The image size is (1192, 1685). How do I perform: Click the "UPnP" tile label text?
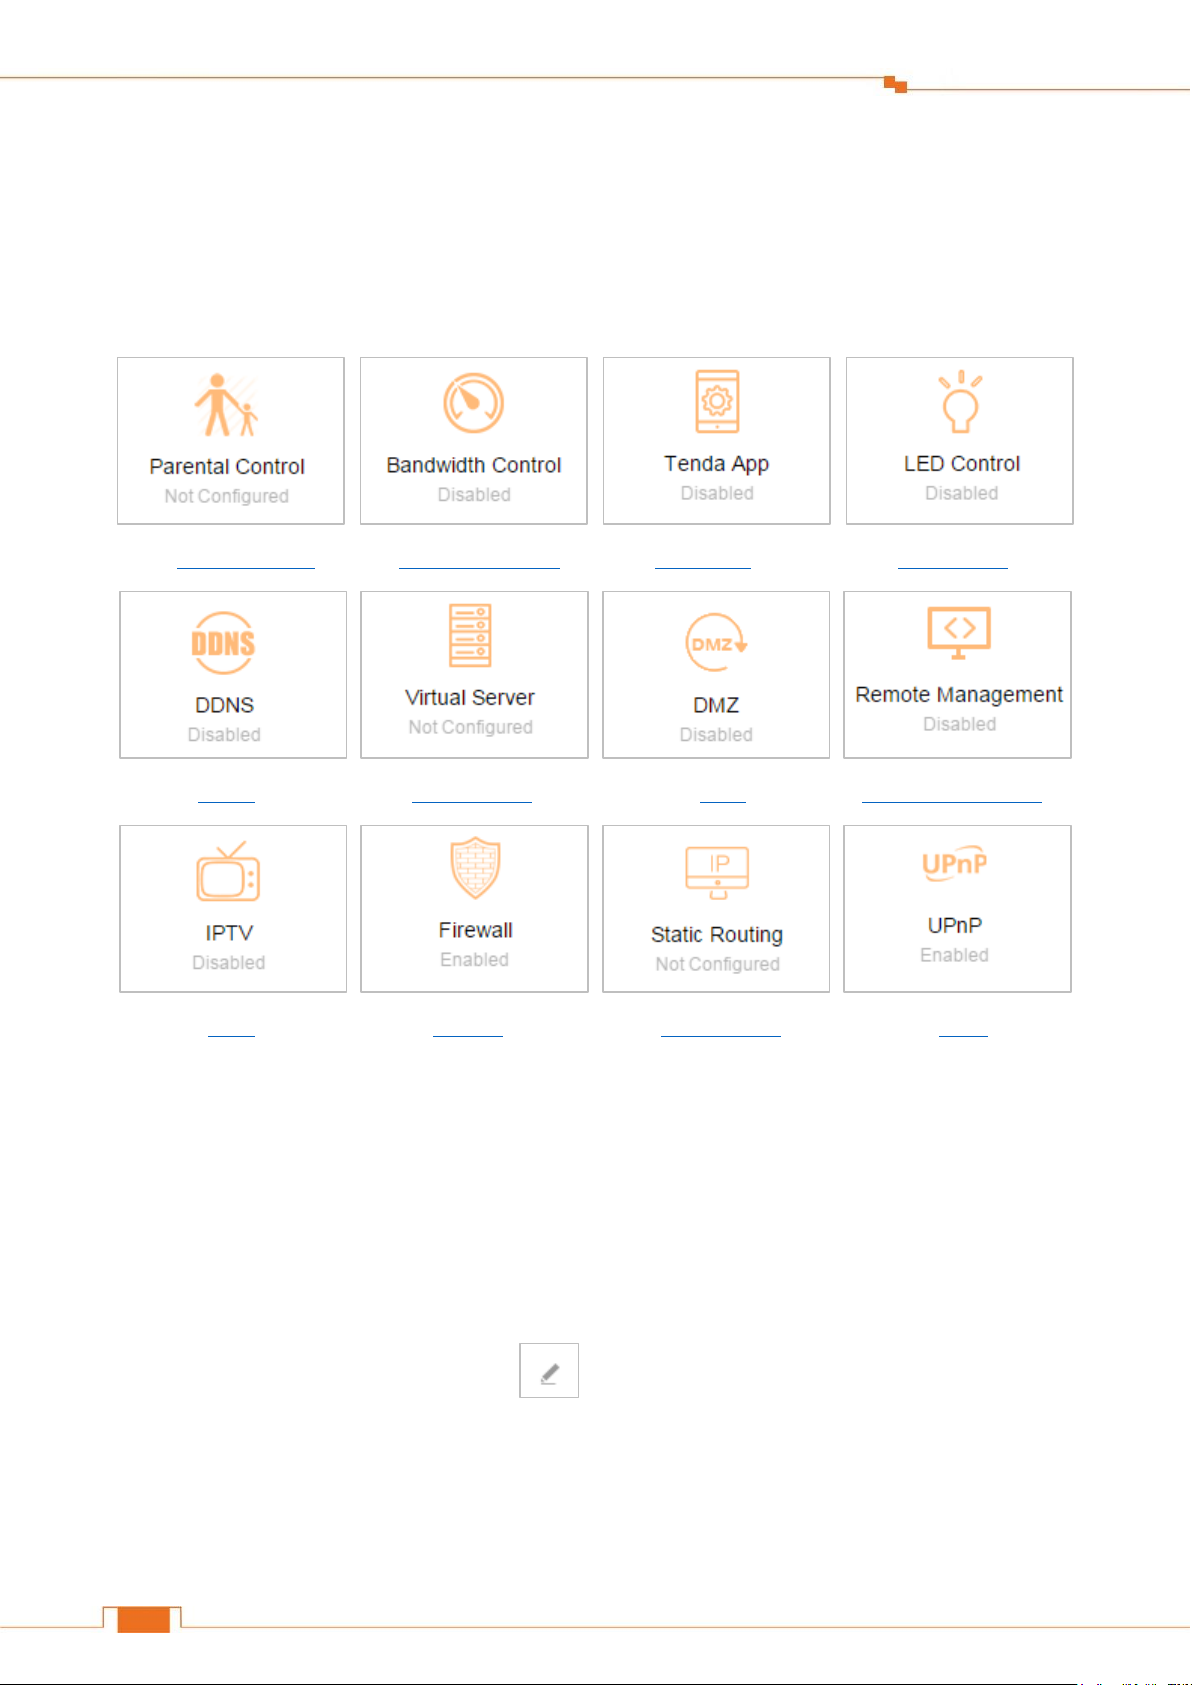click(x=955, y=925)
